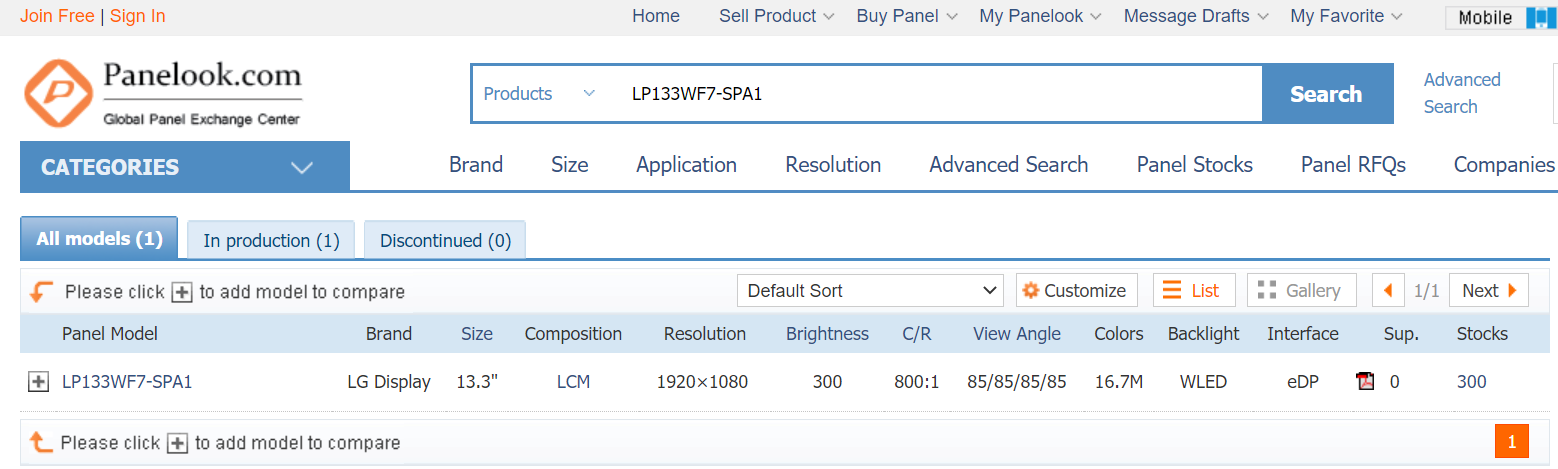This screenshot has height=469, width=1558.
Task: Select the All models (1) tab
Action: tap(99, 238)
